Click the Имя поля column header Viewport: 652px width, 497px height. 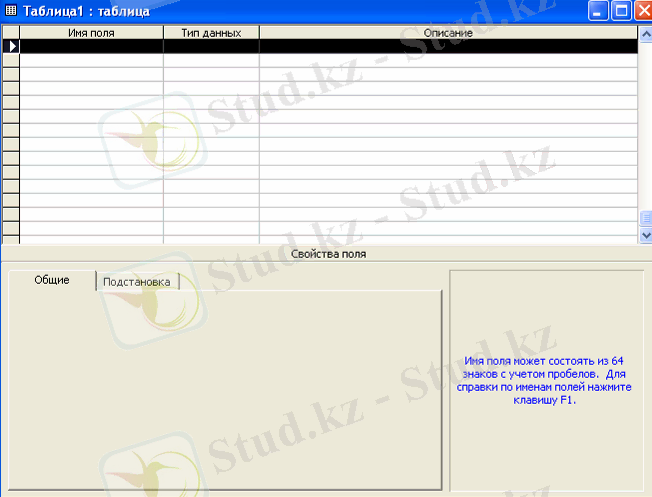[91, 33]
